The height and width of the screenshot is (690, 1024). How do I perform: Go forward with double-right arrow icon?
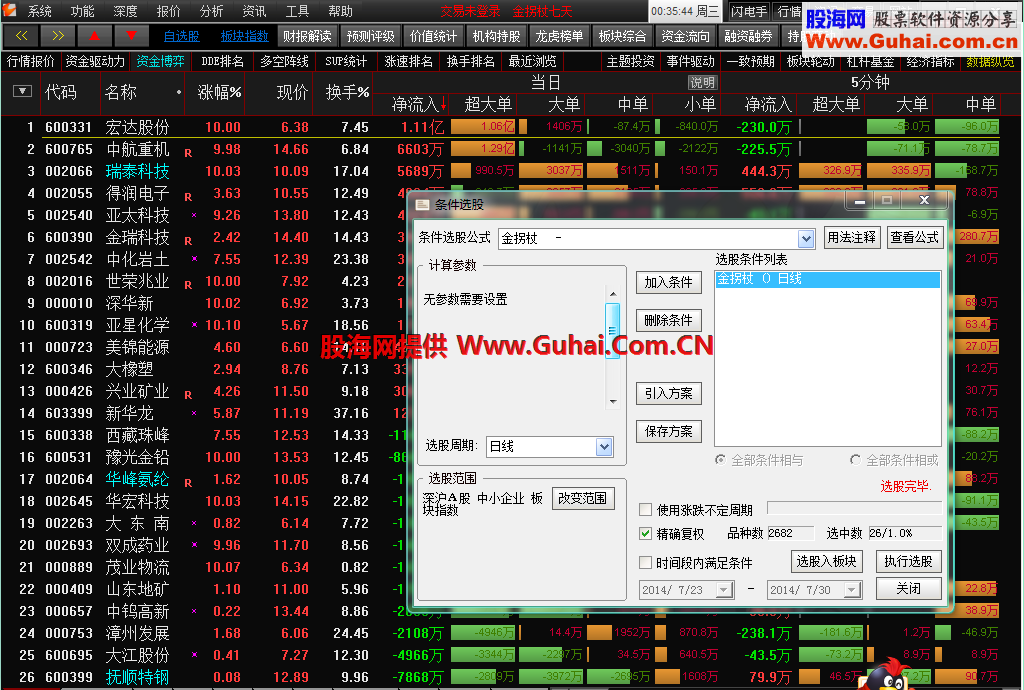(58, 36)
